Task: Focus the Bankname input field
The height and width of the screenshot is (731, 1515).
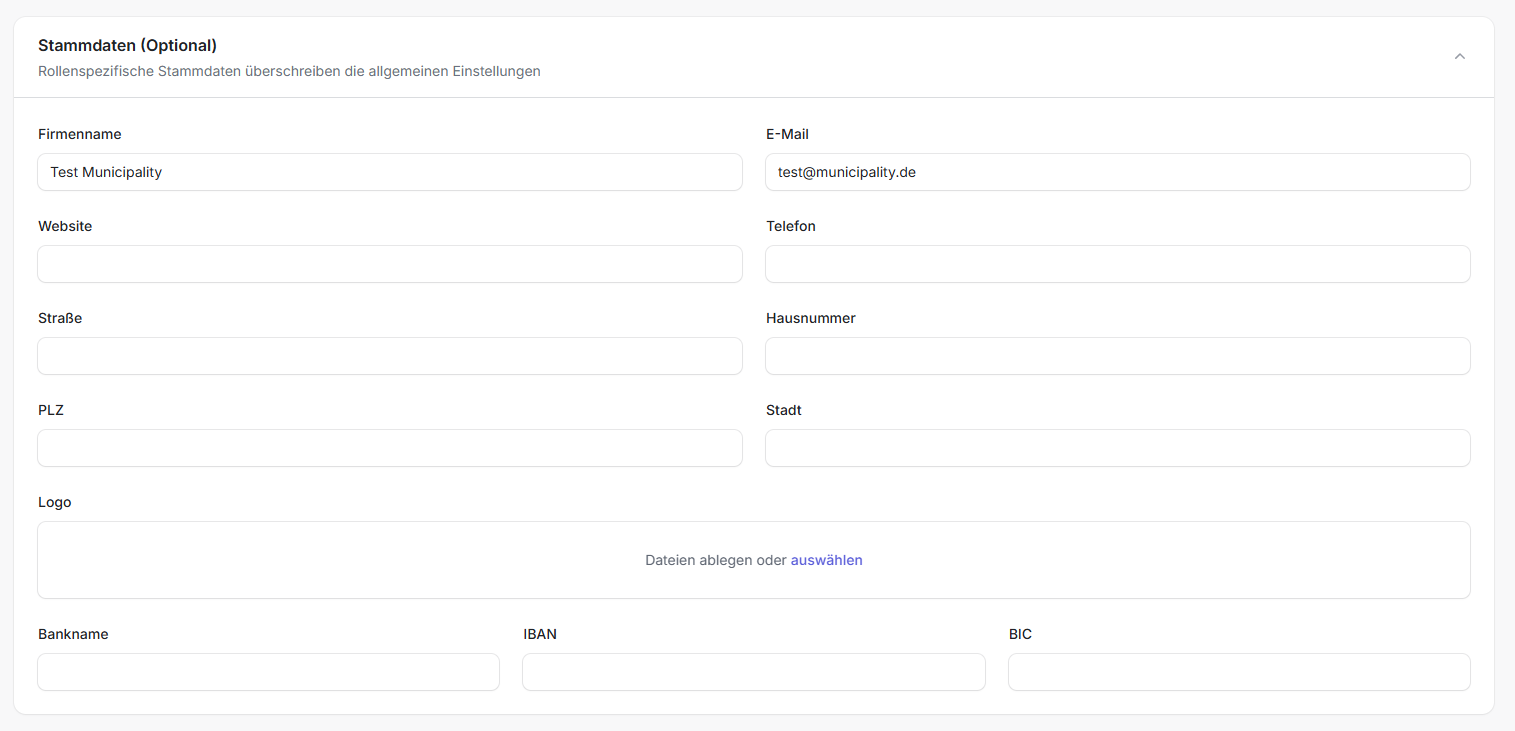Action: coord(268,672)
